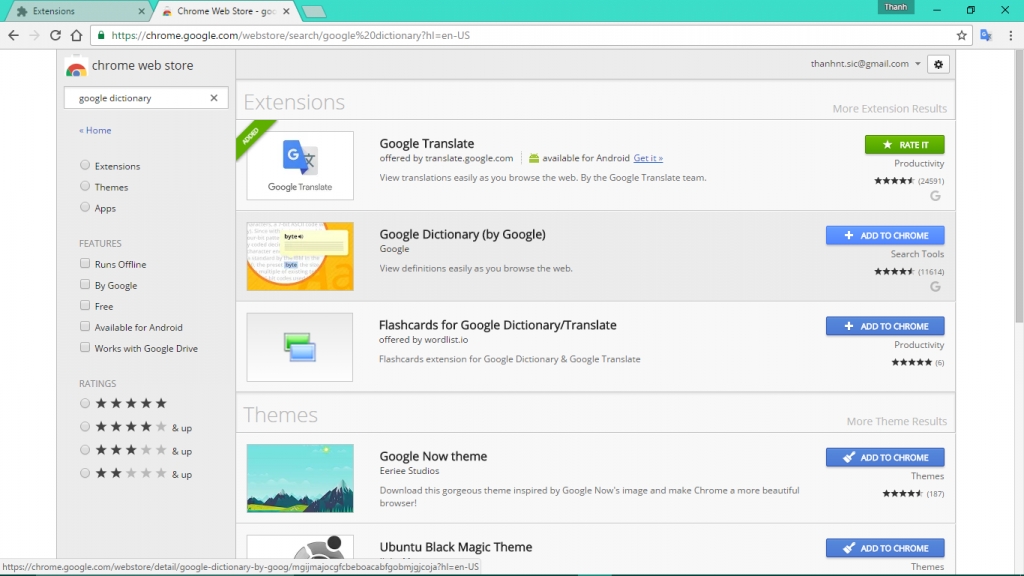The height and width of the screenshot is (576, 1024).
Task: Add Google Now theme to Chrome
Action: pyautogui.click(x=885, y=457)
